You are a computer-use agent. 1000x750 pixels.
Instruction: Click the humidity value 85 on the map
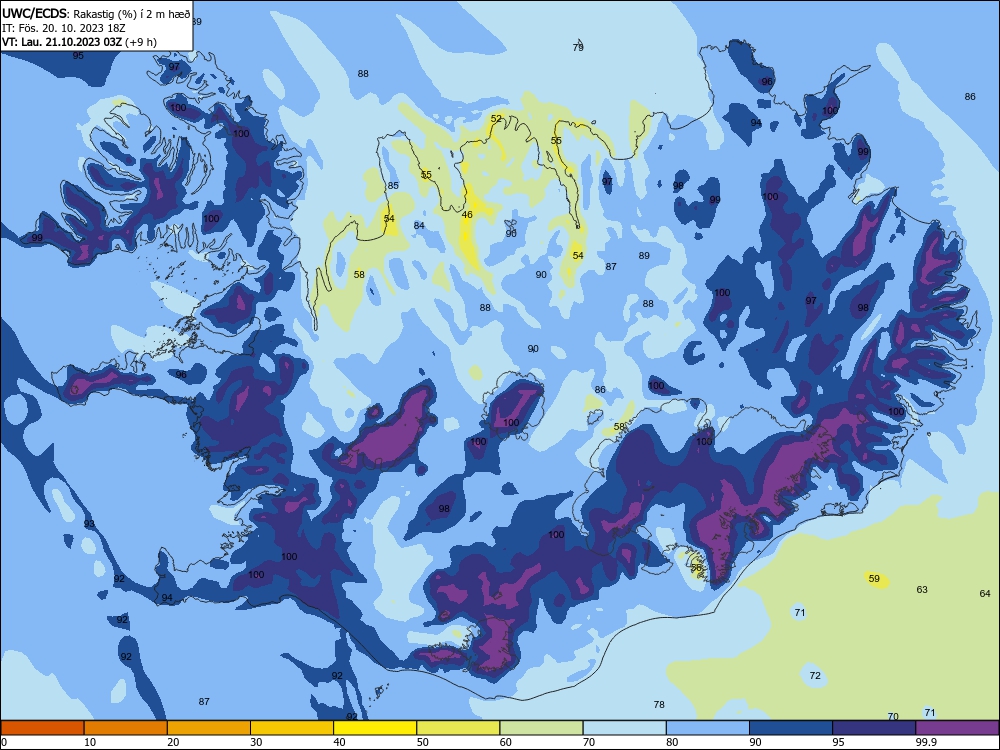click(393, 186)
